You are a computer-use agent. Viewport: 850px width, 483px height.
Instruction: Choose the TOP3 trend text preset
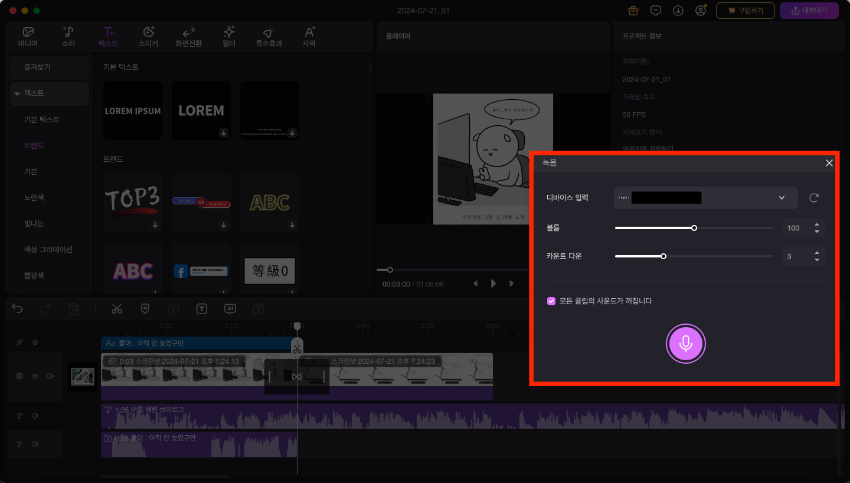(x=132, y=202)
